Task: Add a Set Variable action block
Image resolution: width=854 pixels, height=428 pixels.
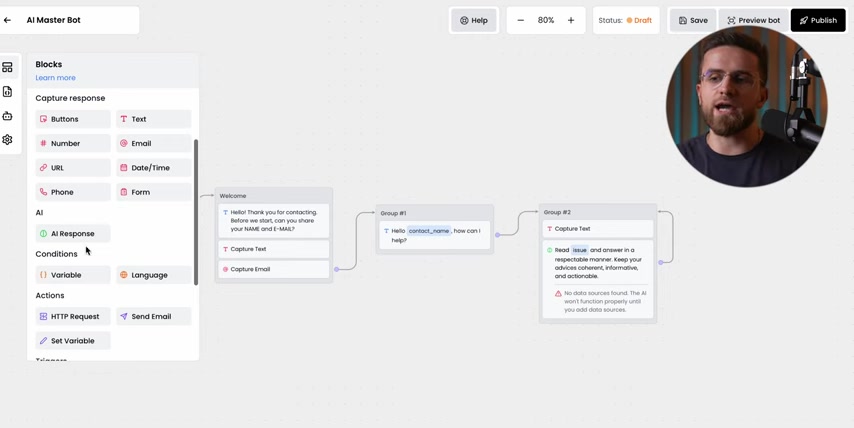Action: pyautogui.click(x=73, y=341)
